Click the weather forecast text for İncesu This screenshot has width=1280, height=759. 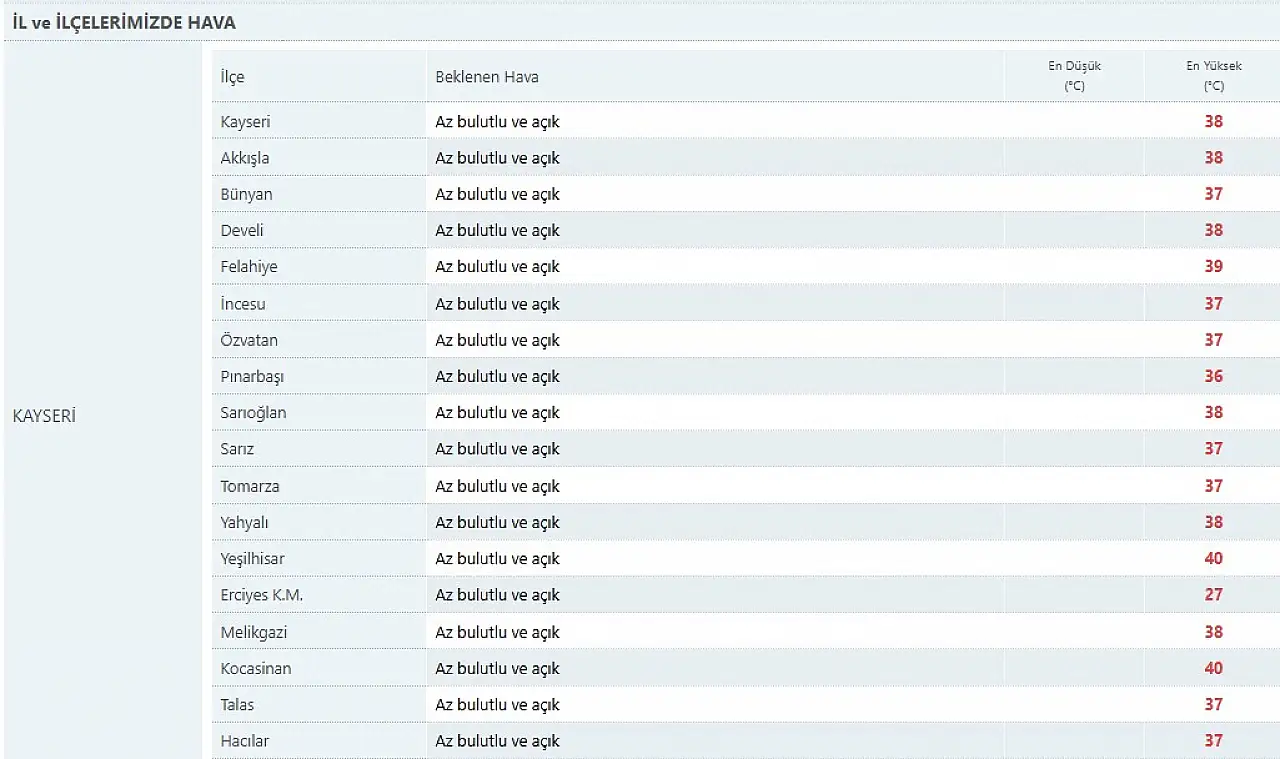(497, 303)
